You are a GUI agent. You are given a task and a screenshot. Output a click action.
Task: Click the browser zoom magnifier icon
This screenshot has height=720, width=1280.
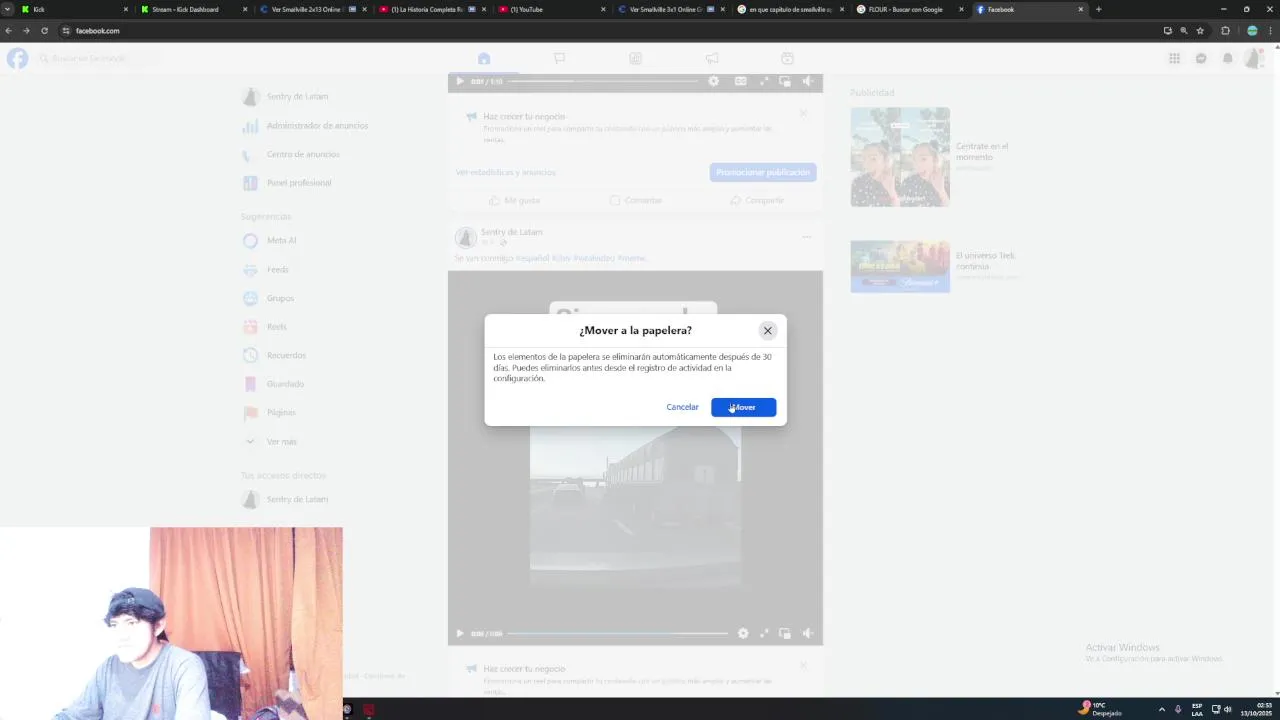pyautogui.click(x=1184, y=31)
